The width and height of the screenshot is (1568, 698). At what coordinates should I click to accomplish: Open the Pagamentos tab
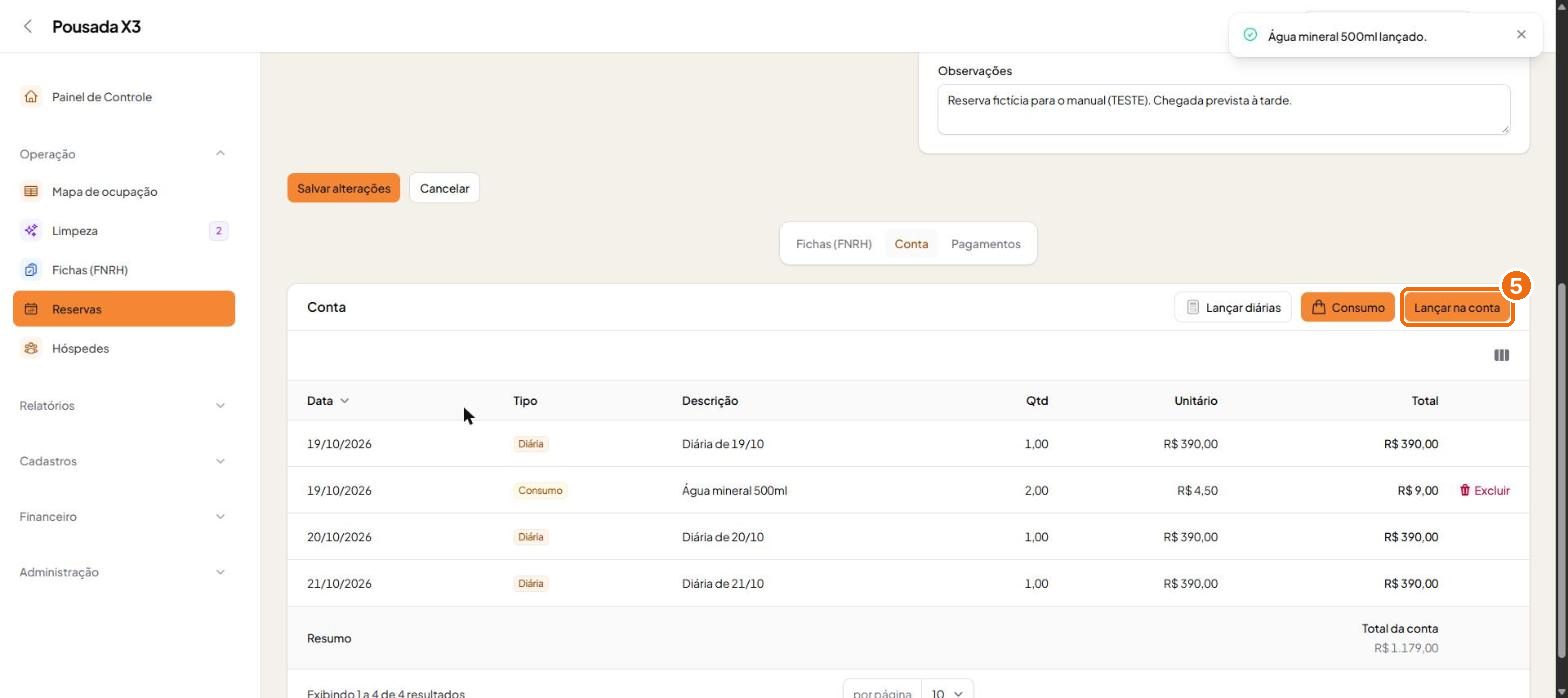[x=986, y=243]
